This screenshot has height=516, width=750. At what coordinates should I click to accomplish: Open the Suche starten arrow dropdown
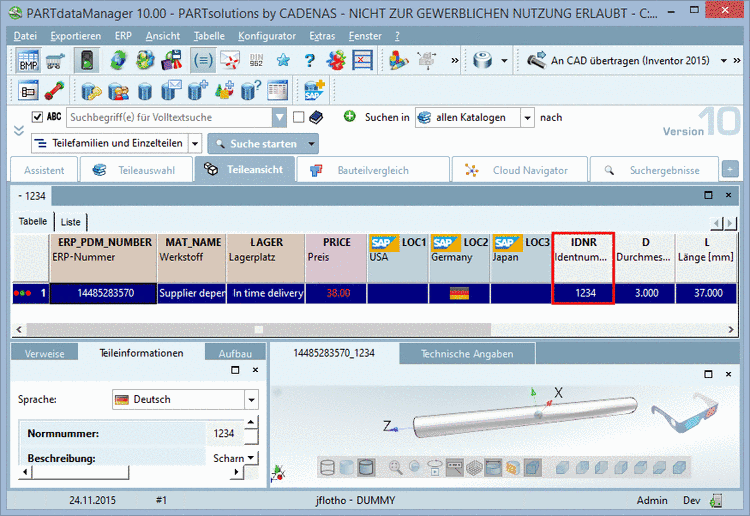click(312, 143)
